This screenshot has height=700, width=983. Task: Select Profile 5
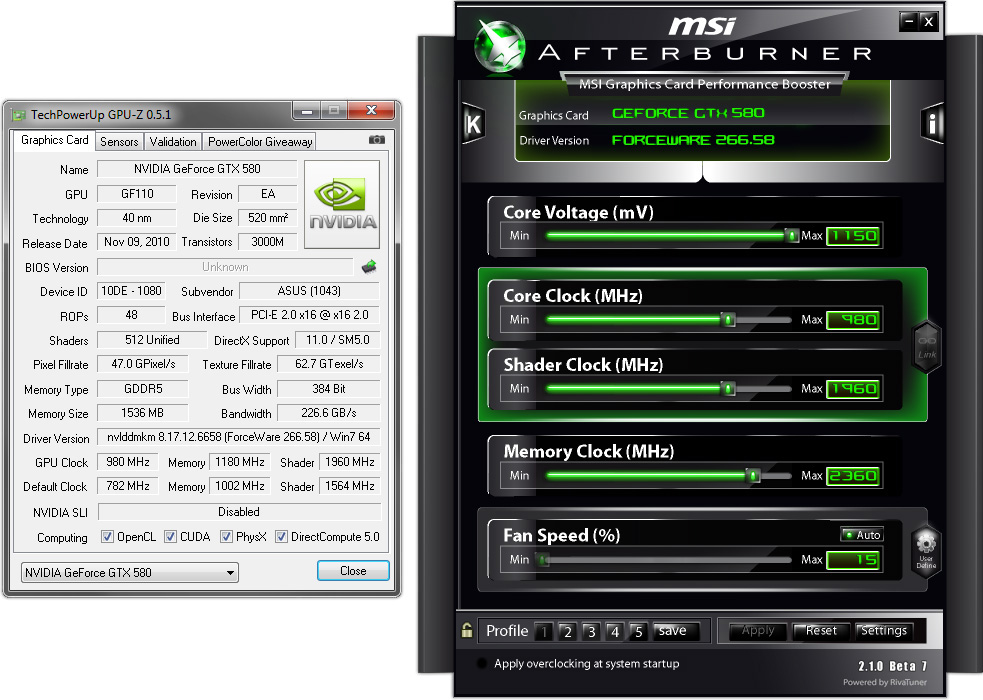tap(638, 631)
